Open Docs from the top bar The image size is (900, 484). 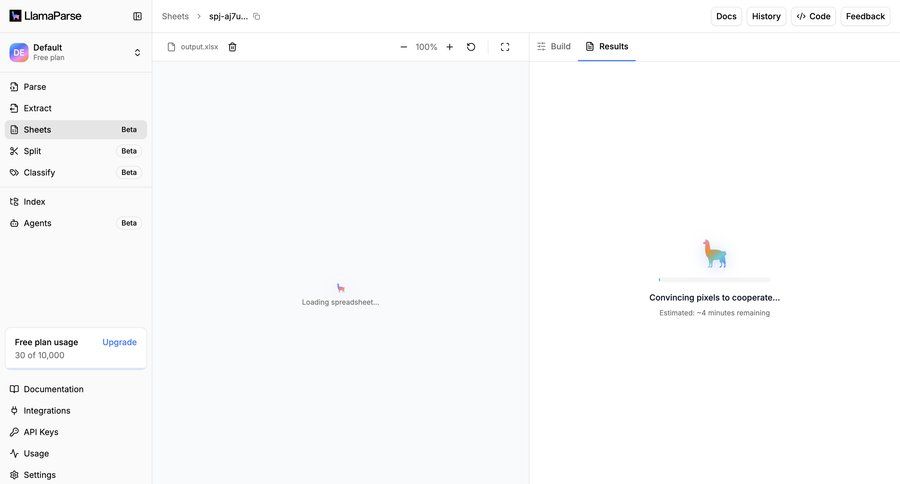726,16
